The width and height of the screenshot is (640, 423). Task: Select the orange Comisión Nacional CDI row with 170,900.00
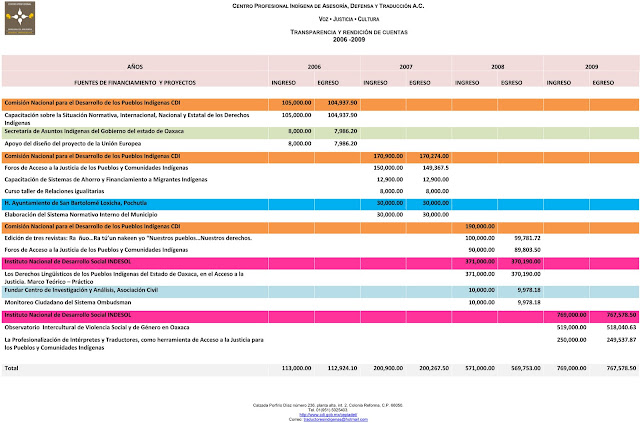click(x=320, y=157)
